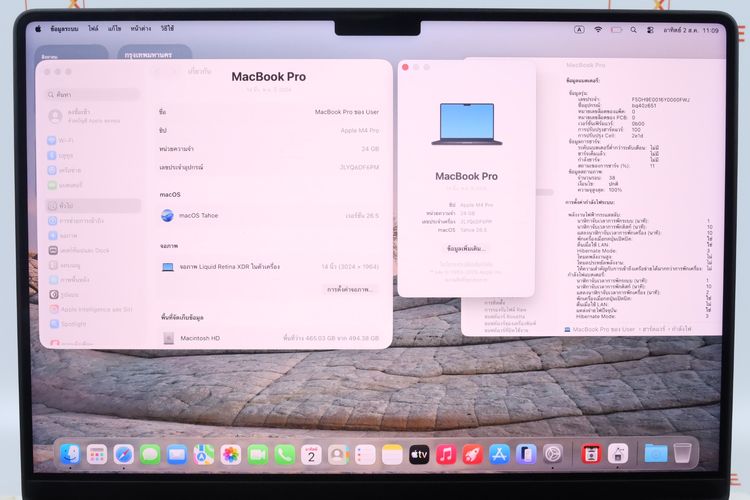
Task: Close the About This Mac window
Action: (405, 67)
